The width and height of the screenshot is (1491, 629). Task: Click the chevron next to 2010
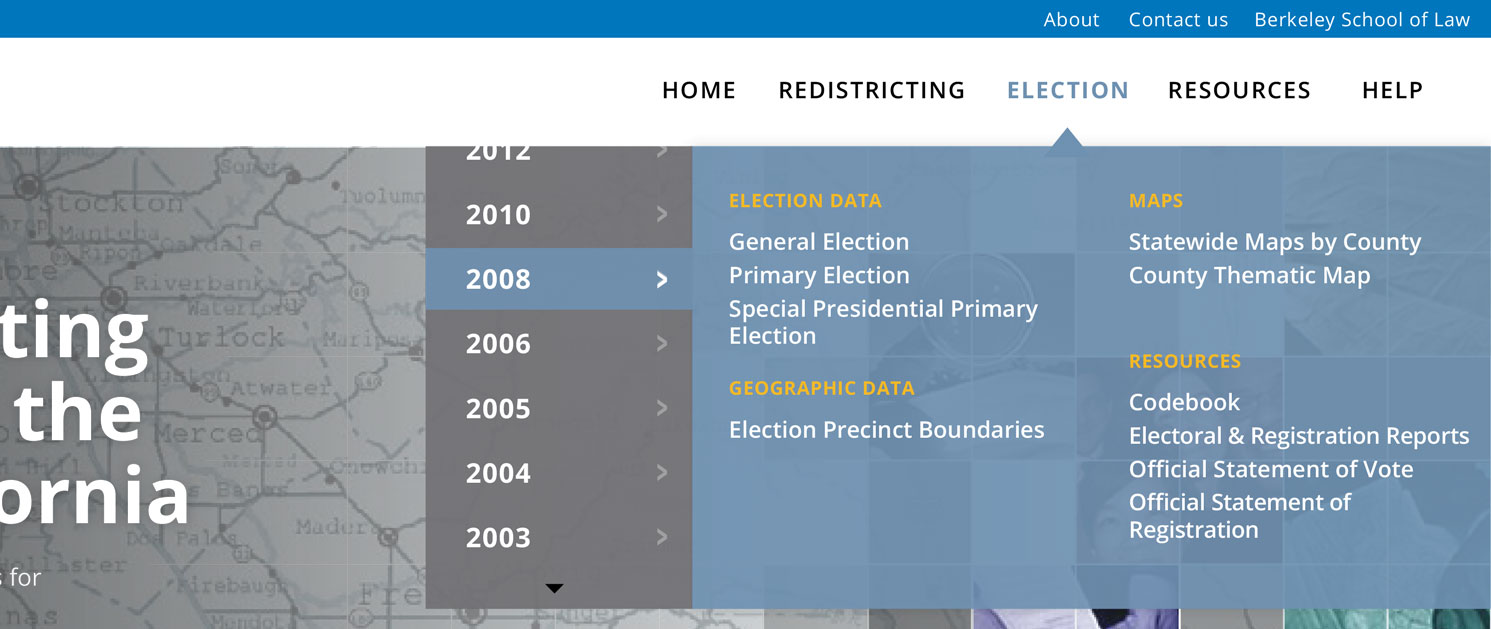pyautogui.click(x=662, y=214)
